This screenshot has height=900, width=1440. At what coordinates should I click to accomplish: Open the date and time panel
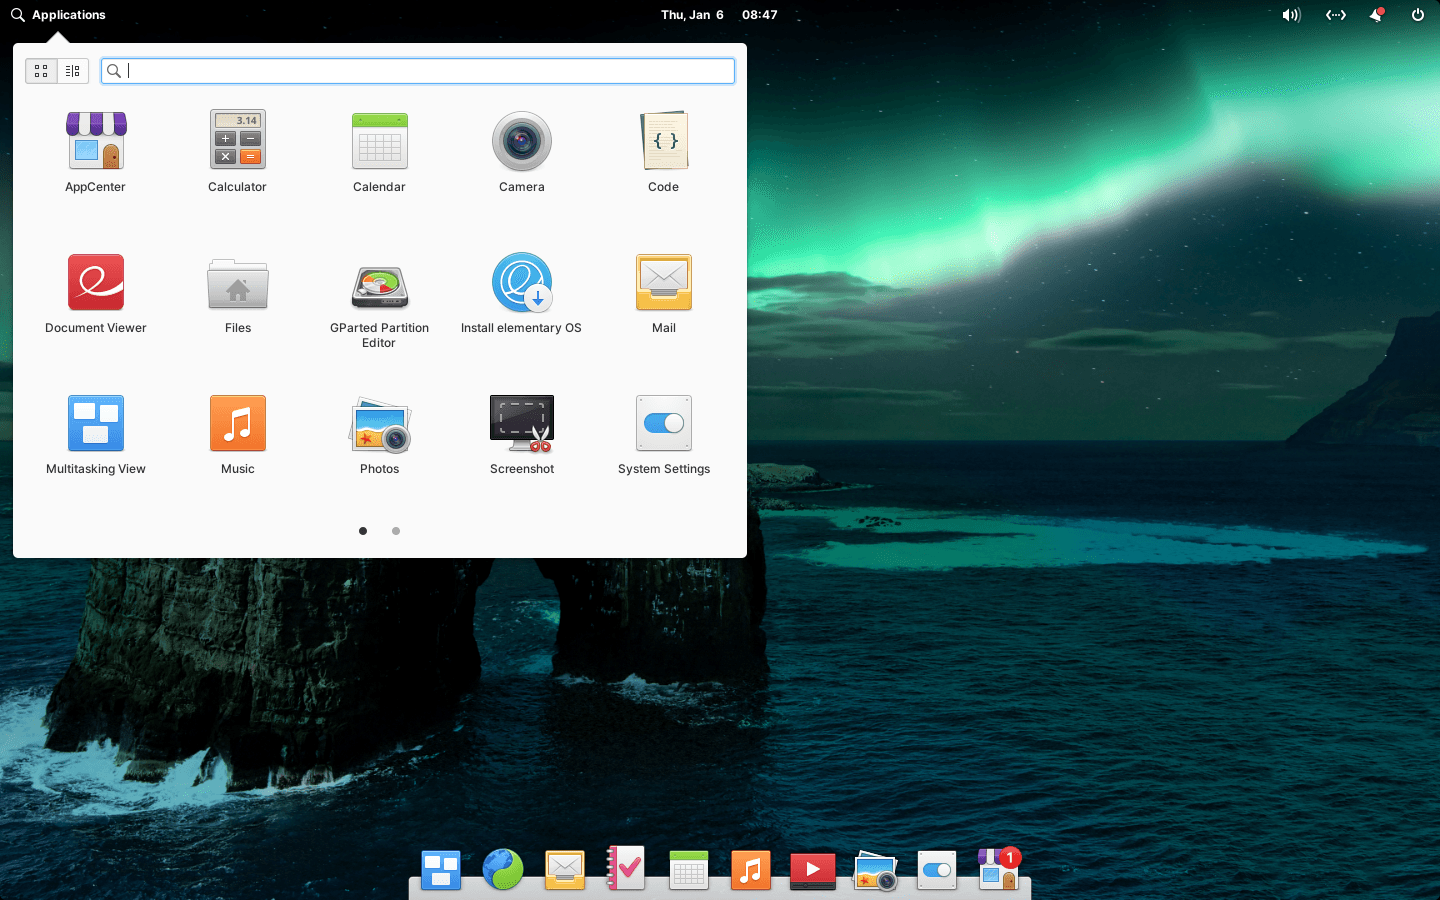(718, 15)
